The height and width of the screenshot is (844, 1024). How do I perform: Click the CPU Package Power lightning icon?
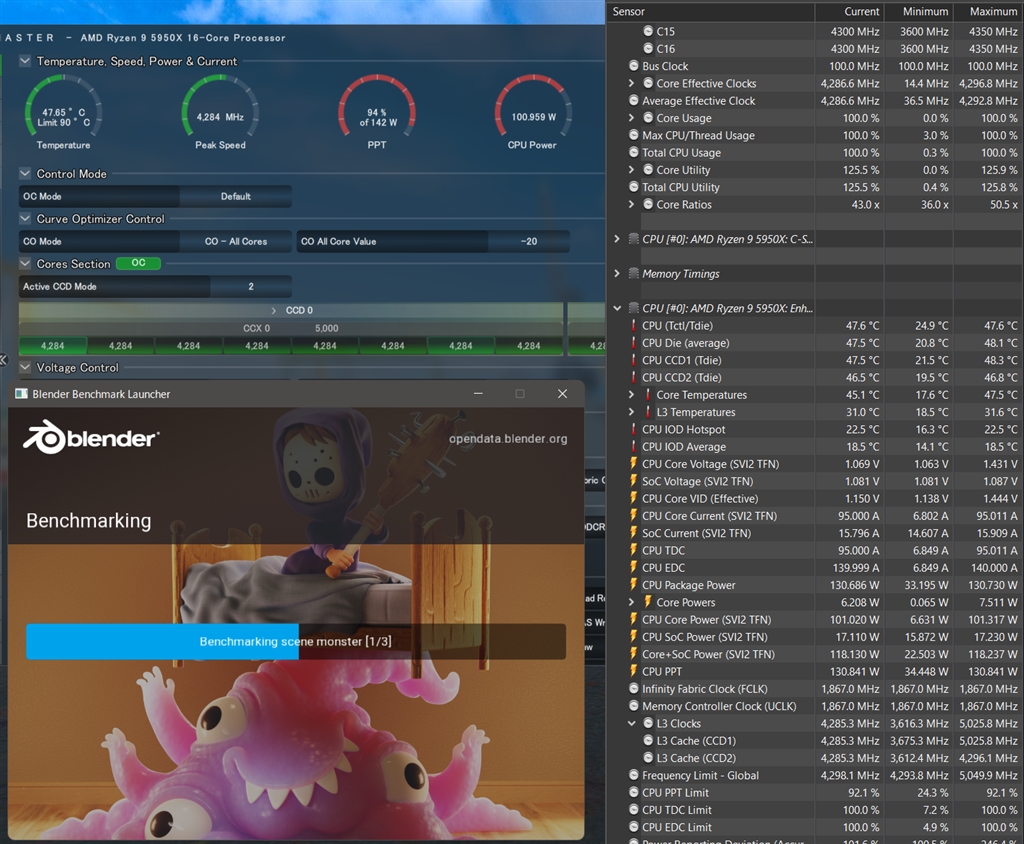[633, 585]
